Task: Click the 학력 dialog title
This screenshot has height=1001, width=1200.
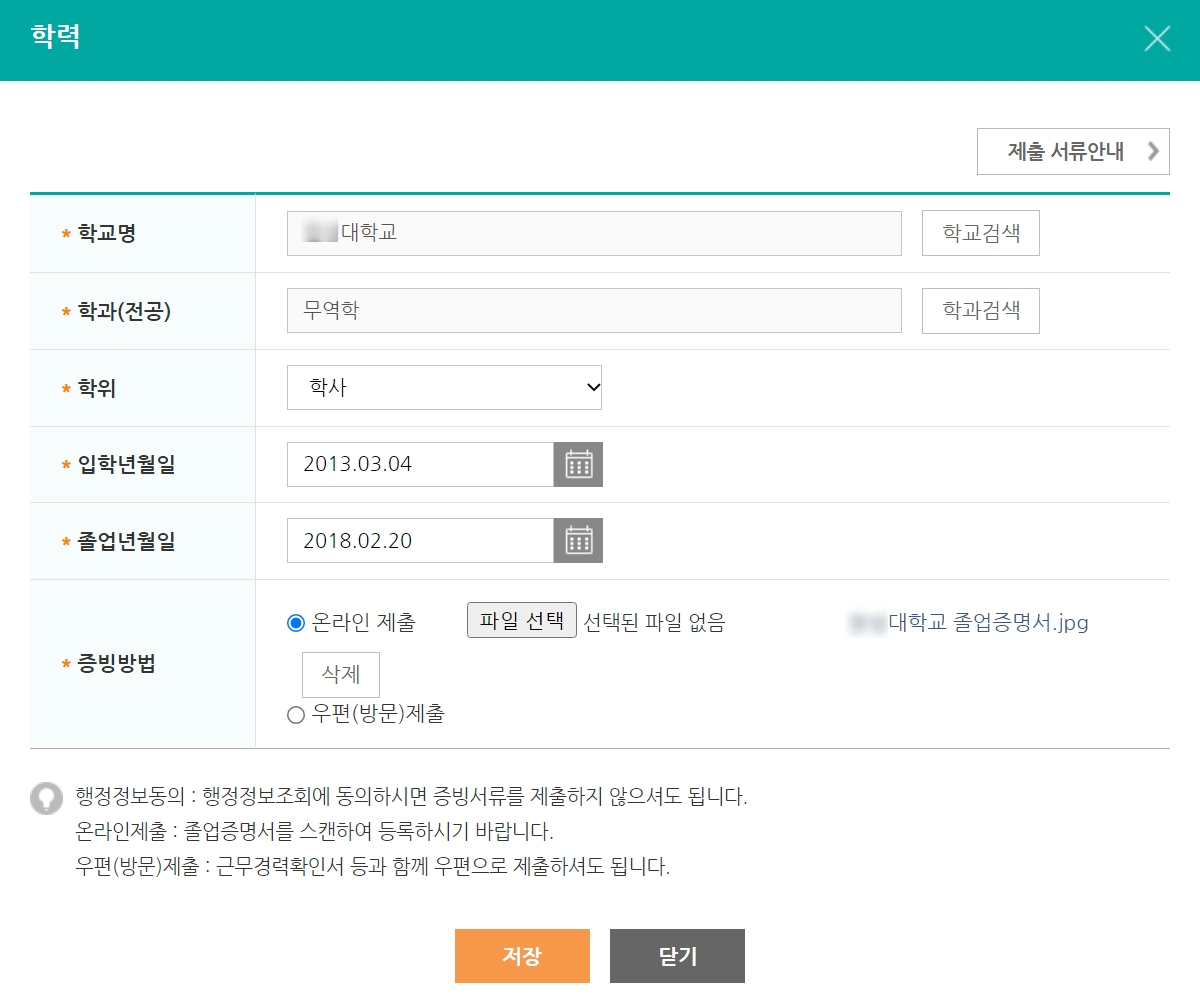Action: pyautogui.click(x=56, y=39)
